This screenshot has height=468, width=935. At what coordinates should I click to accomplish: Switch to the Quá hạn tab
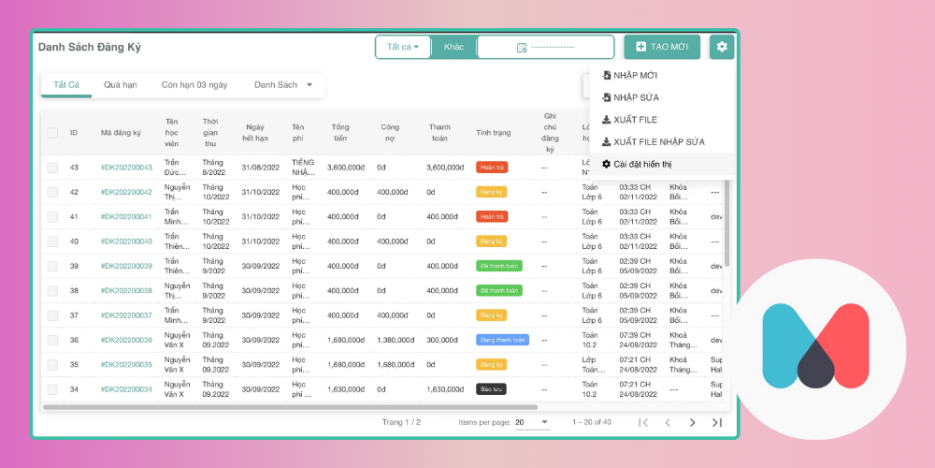120,85
